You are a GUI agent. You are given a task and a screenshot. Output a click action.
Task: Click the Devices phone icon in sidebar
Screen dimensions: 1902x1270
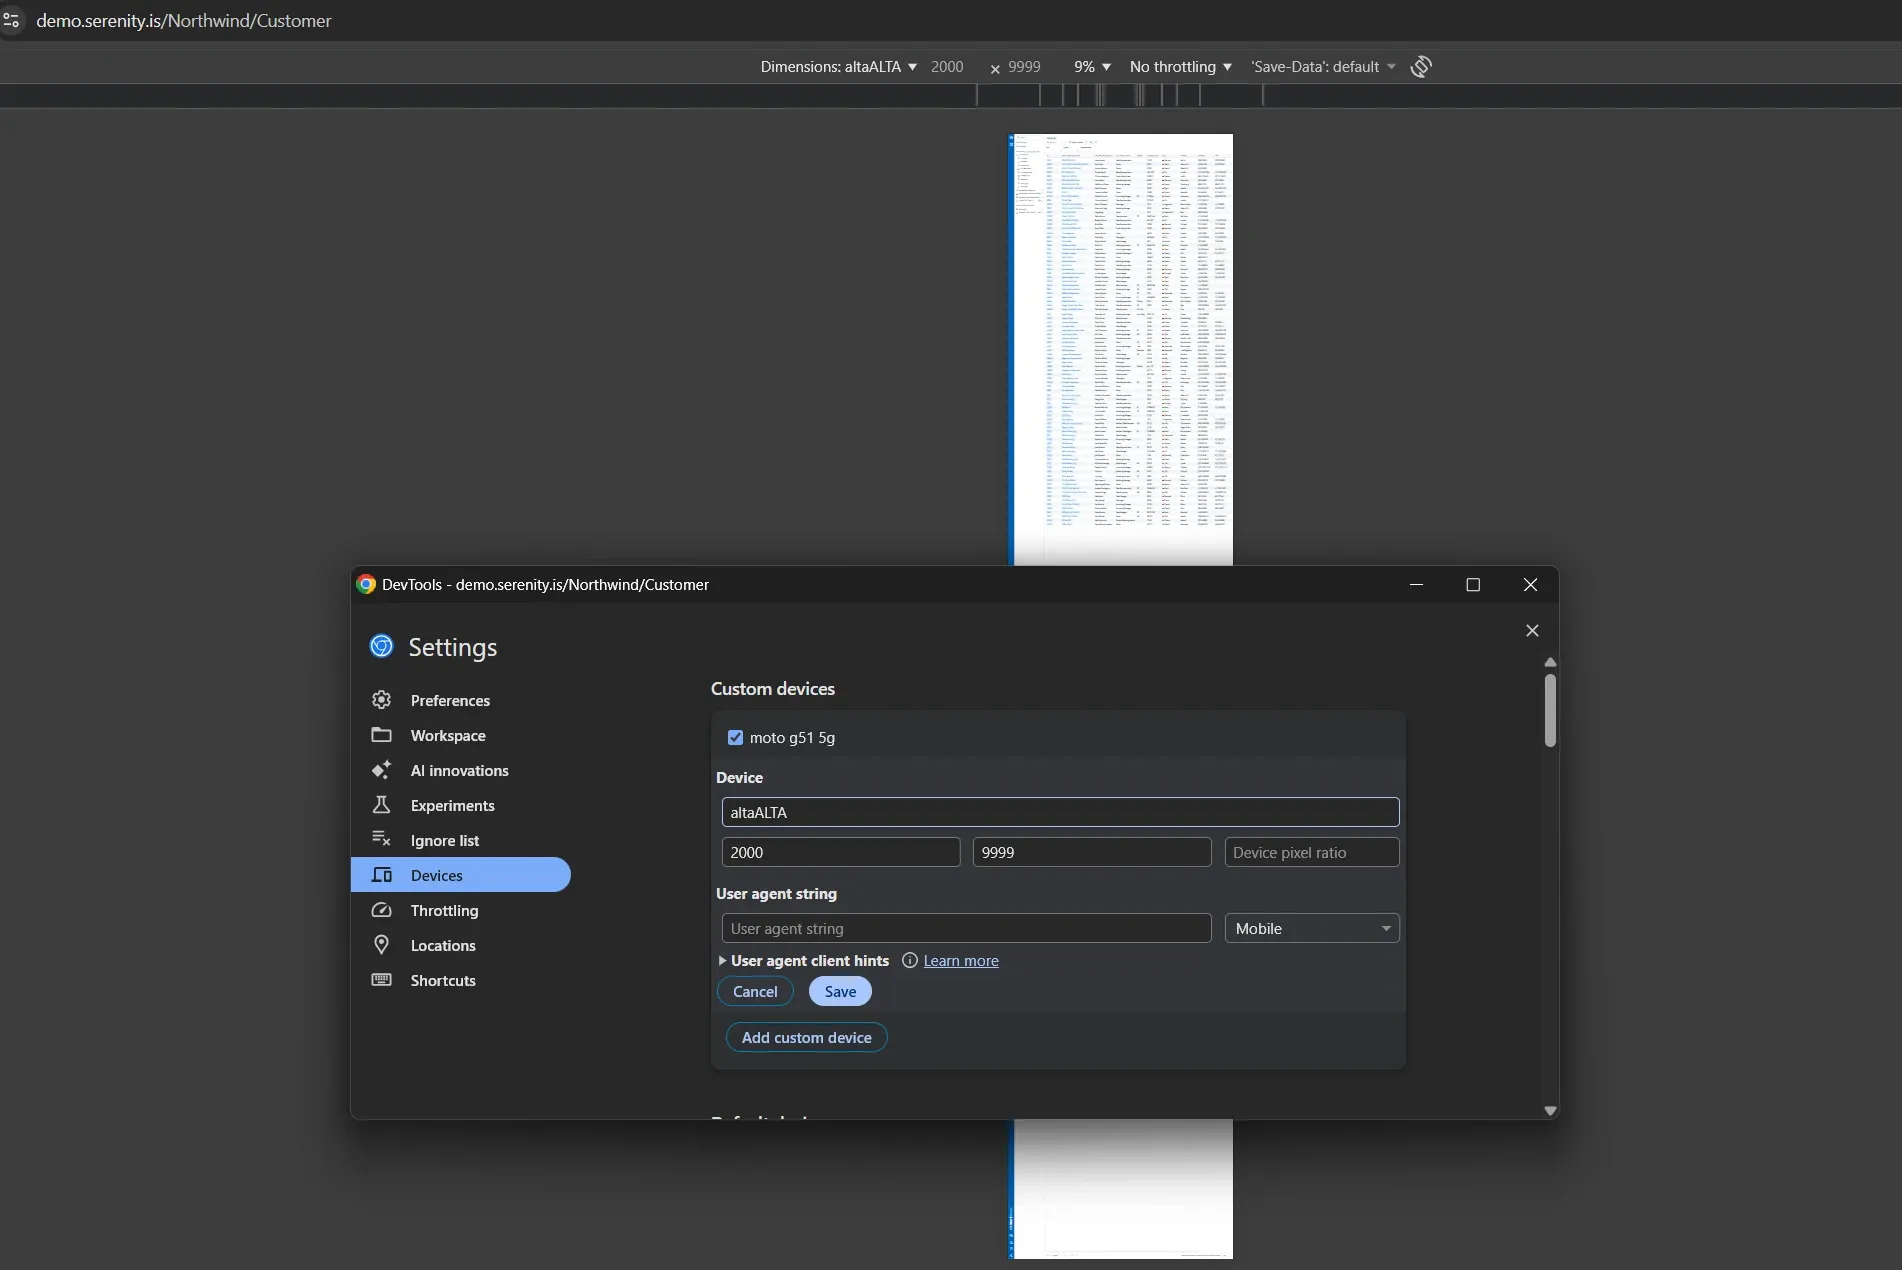[381, 875]
